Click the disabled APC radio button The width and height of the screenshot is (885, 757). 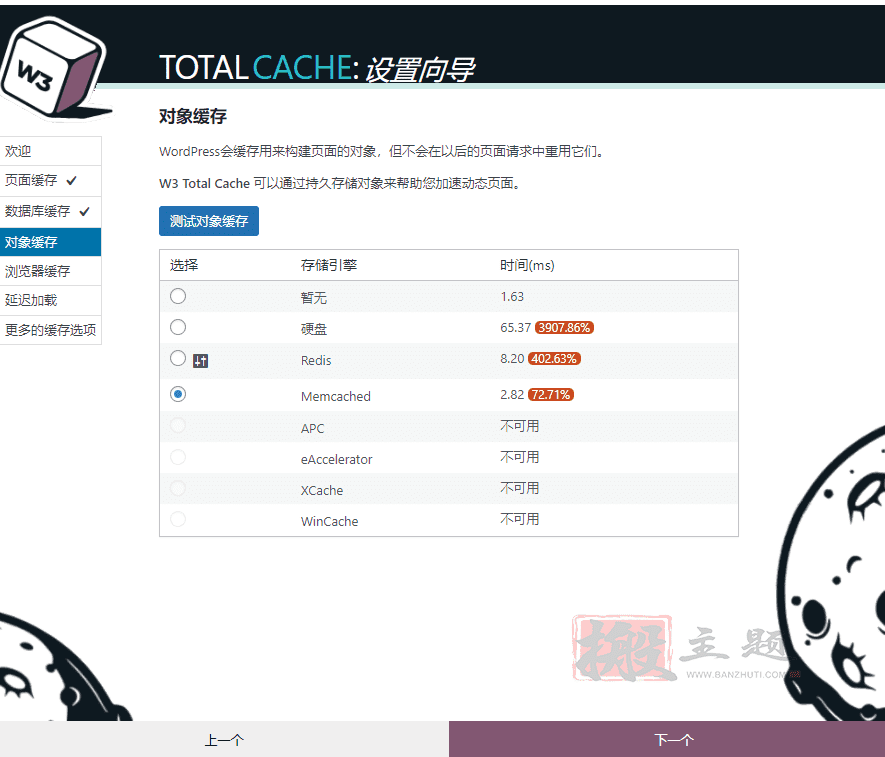178,426
